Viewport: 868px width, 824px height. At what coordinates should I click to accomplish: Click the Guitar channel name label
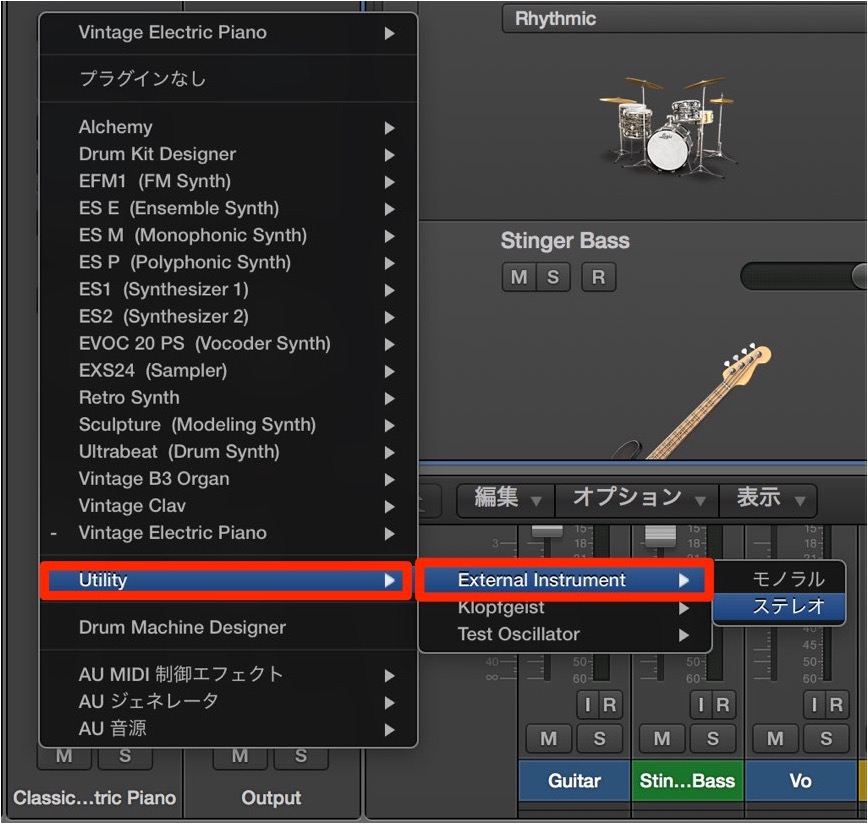pos(574,780)
